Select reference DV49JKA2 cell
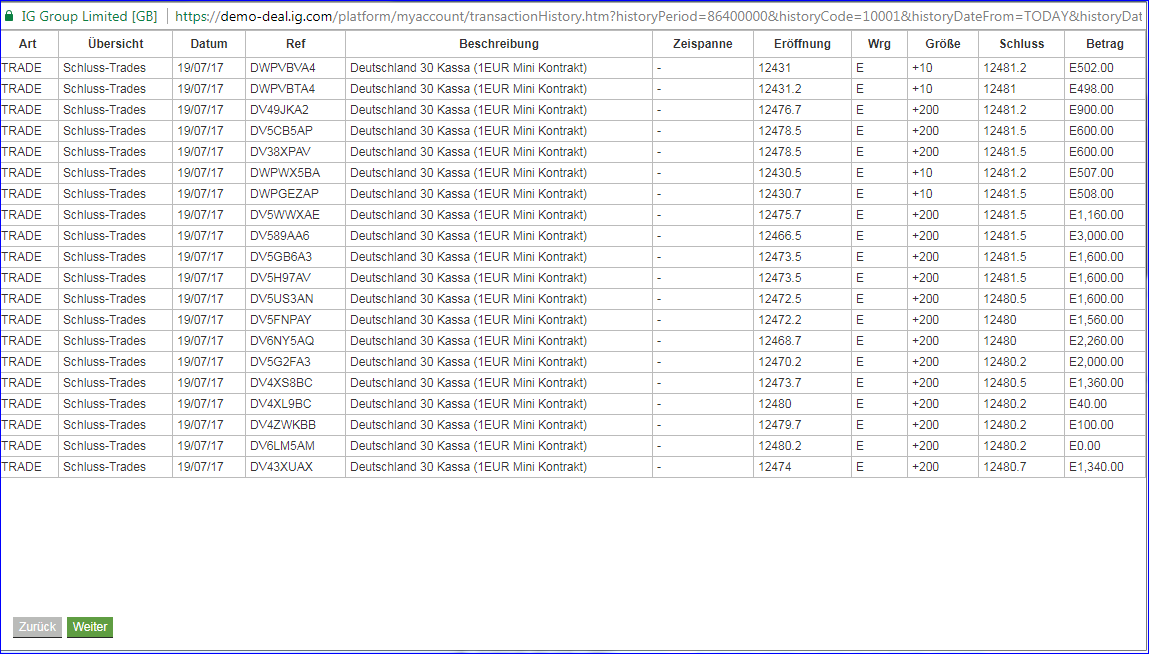Image resolution: width=1149 pixels, height=654 pixels. 295,110
